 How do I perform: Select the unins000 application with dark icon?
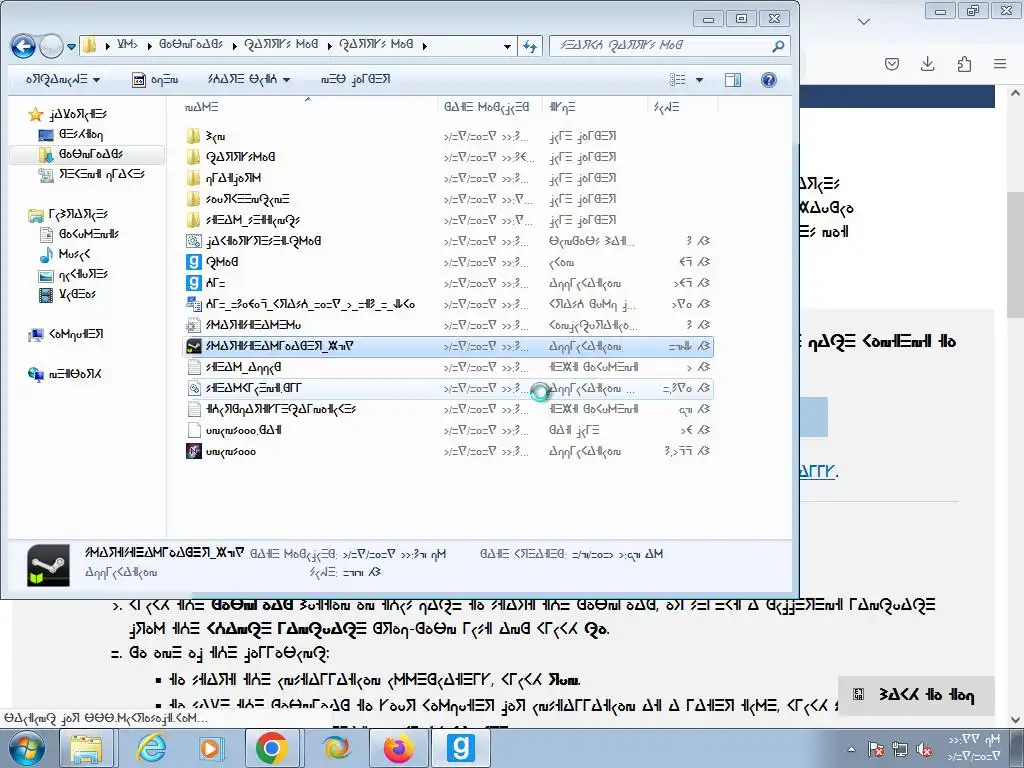(194, 451)
